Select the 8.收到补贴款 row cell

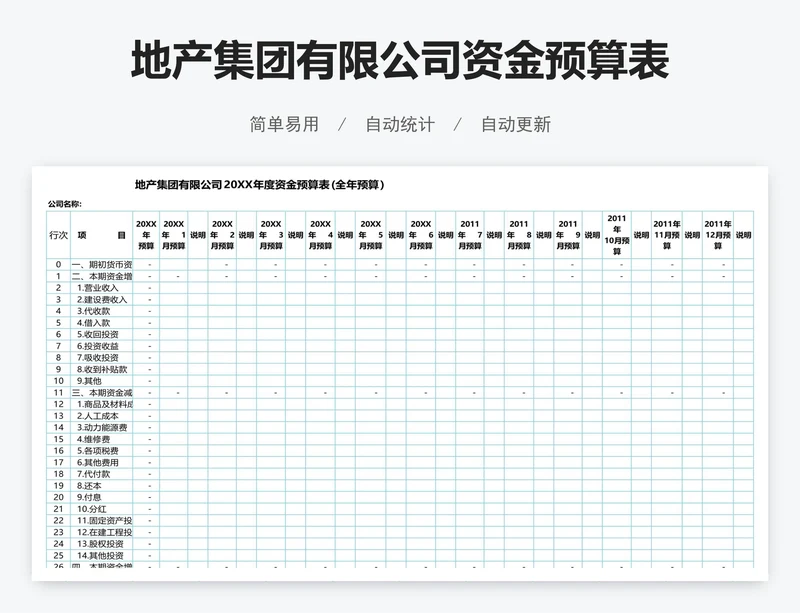tap(102, 369)
